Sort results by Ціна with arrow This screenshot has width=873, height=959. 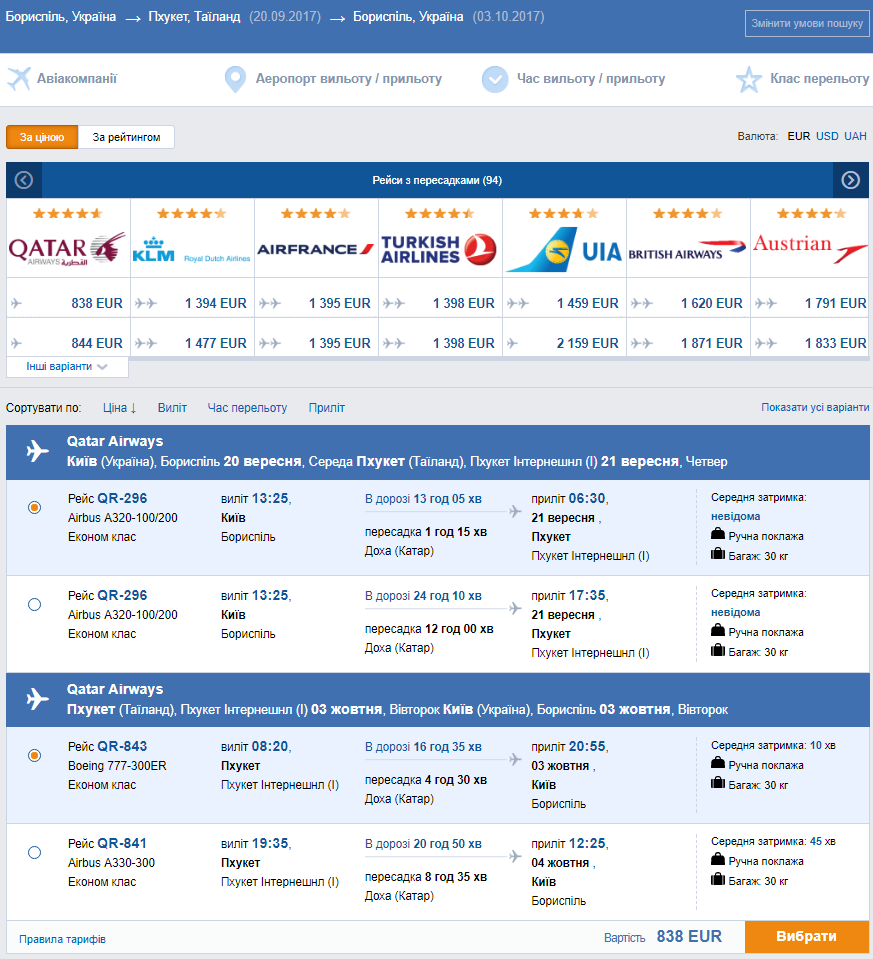tap(119, 407)
